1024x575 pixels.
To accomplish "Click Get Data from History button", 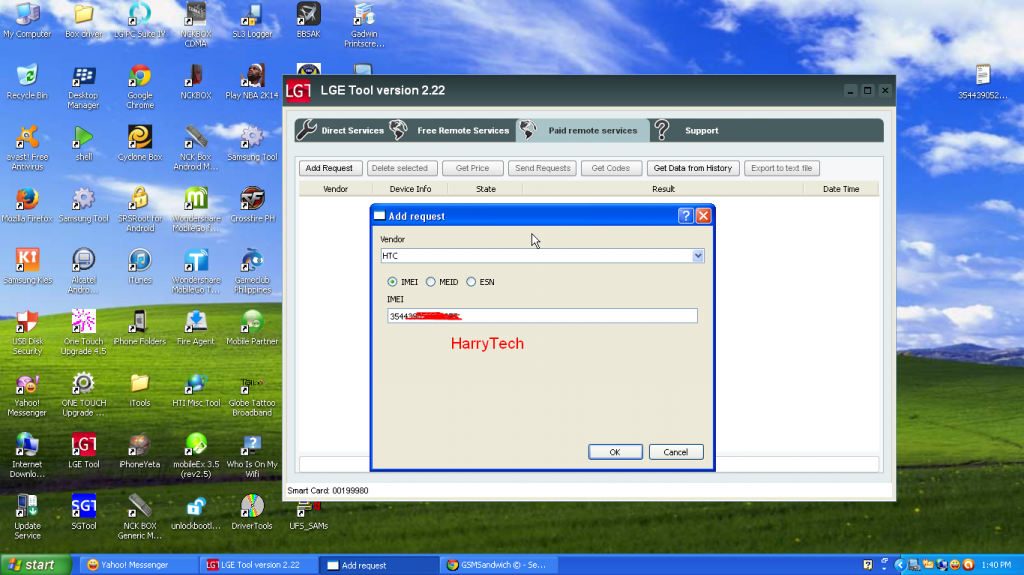I will [693, 168].
